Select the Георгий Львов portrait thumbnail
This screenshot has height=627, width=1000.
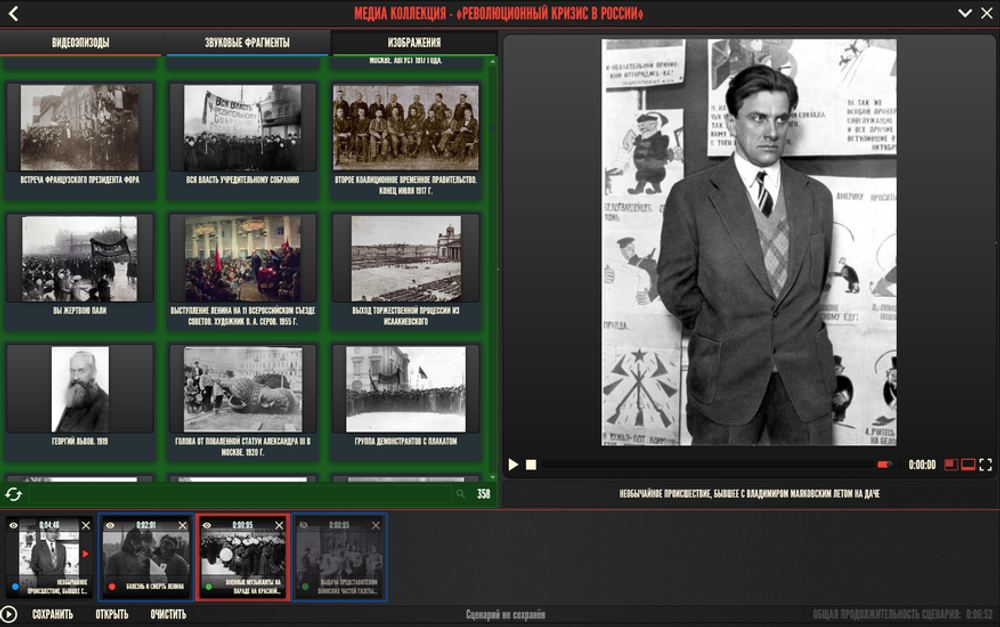coord(80,391)
